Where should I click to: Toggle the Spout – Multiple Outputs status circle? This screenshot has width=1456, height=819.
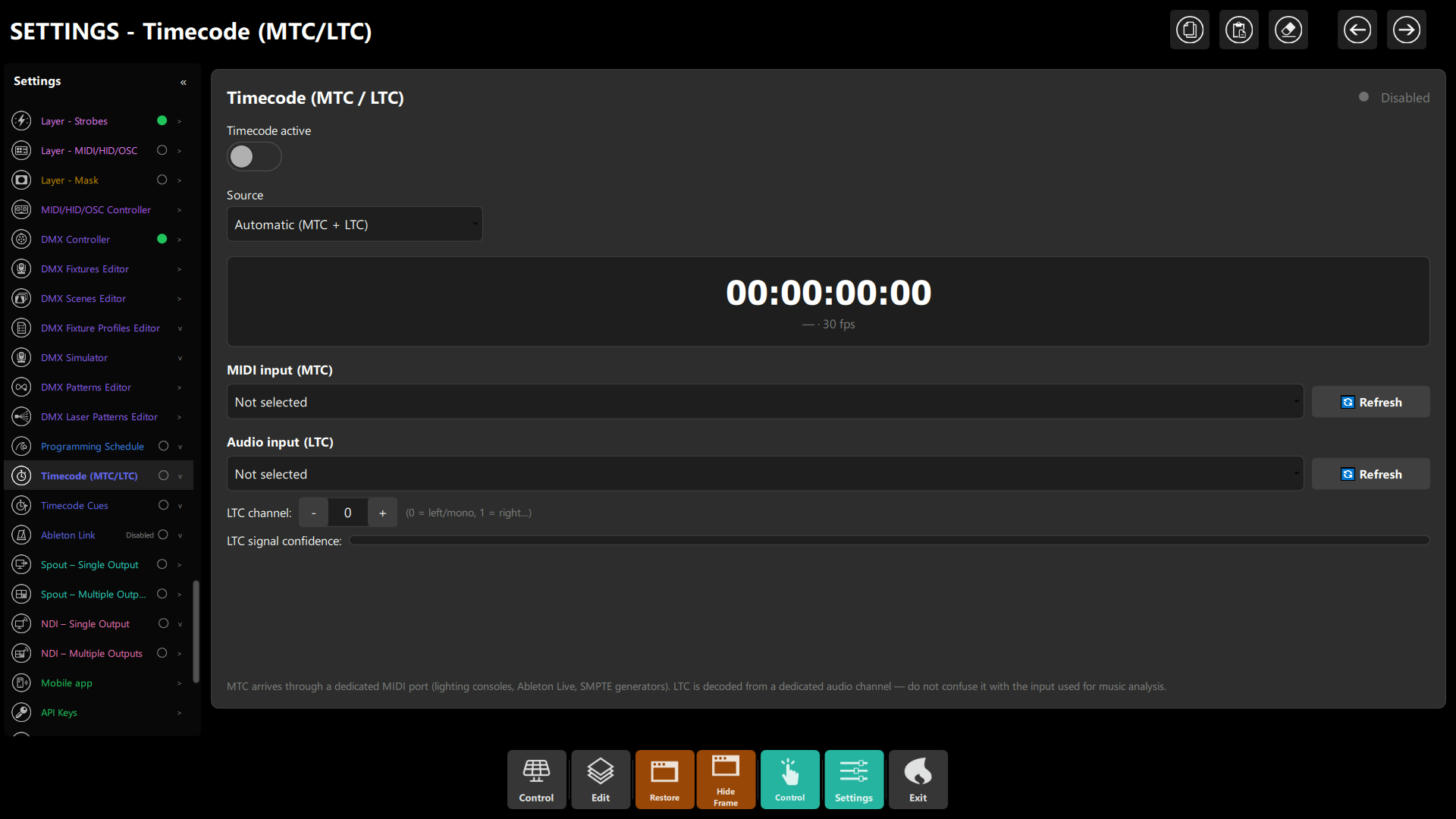(x=162, y=594)
